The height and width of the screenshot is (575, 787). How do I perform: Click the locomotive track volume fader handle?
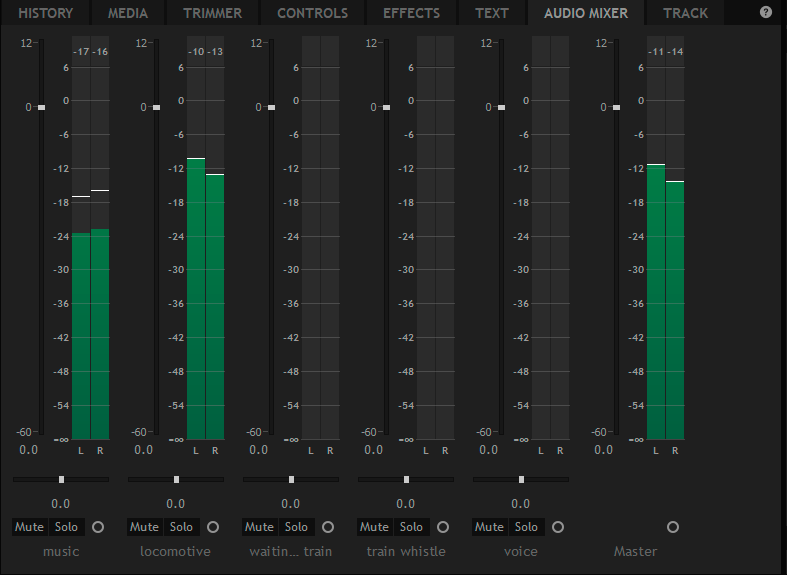click(156, 107)
